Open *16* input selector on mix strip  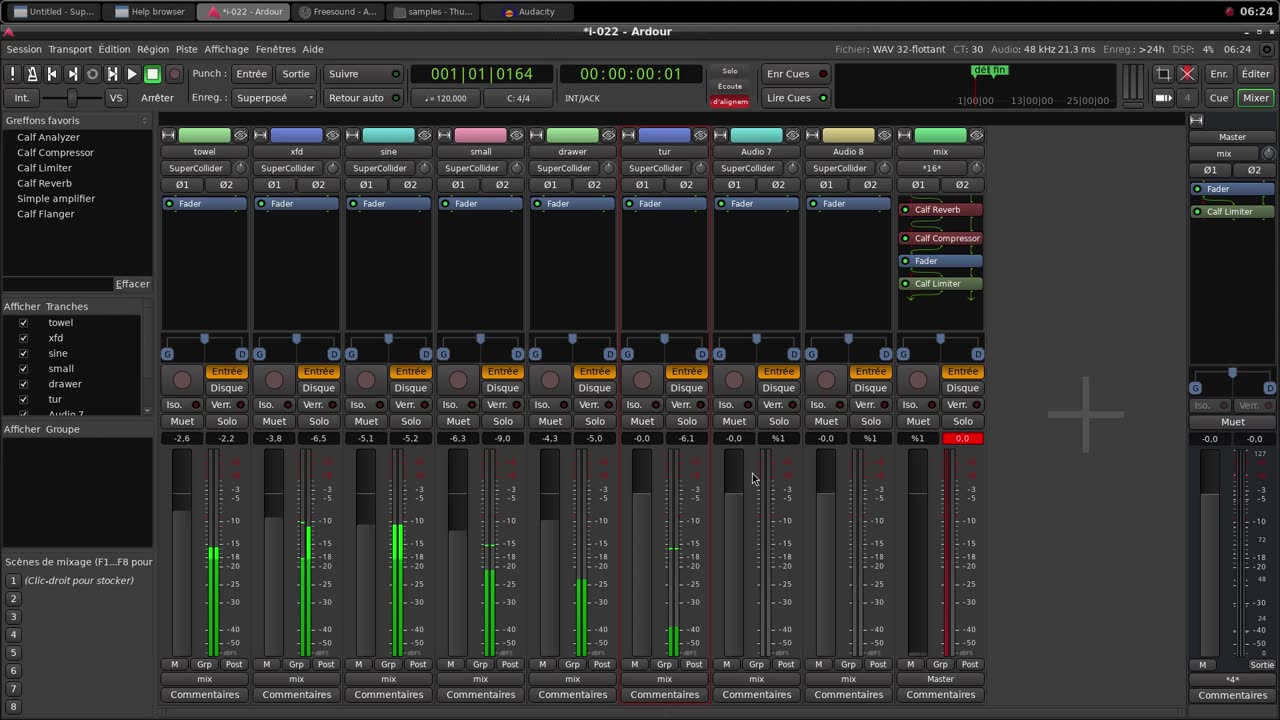(x=932, y=168)
